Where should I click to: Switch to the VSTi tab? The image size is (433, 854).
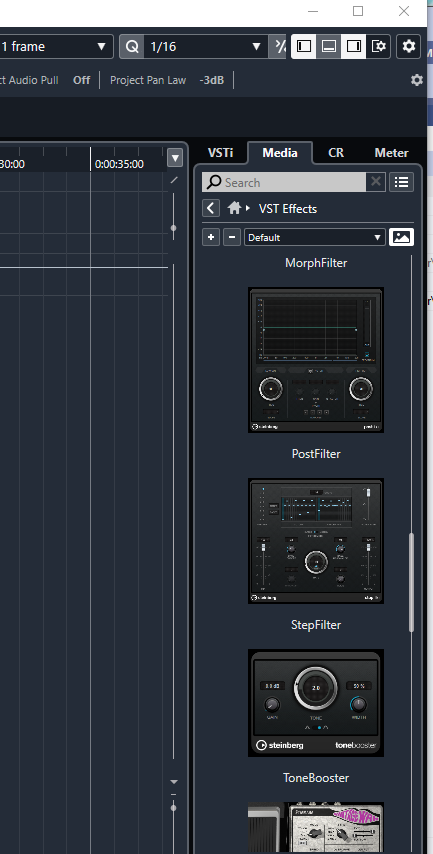tap(220, 153)
